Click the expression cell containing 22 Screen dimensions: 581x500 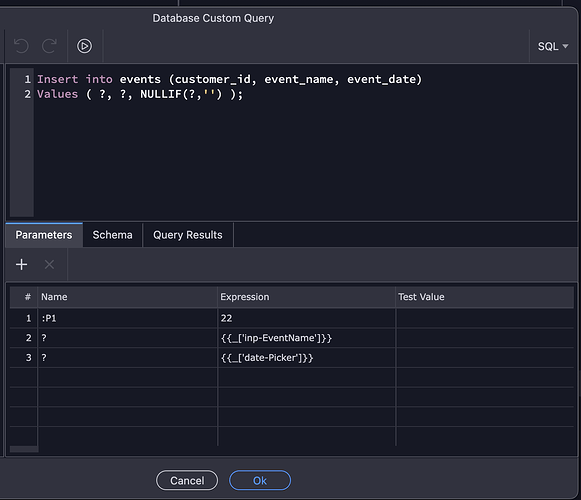tap(306, 318)
